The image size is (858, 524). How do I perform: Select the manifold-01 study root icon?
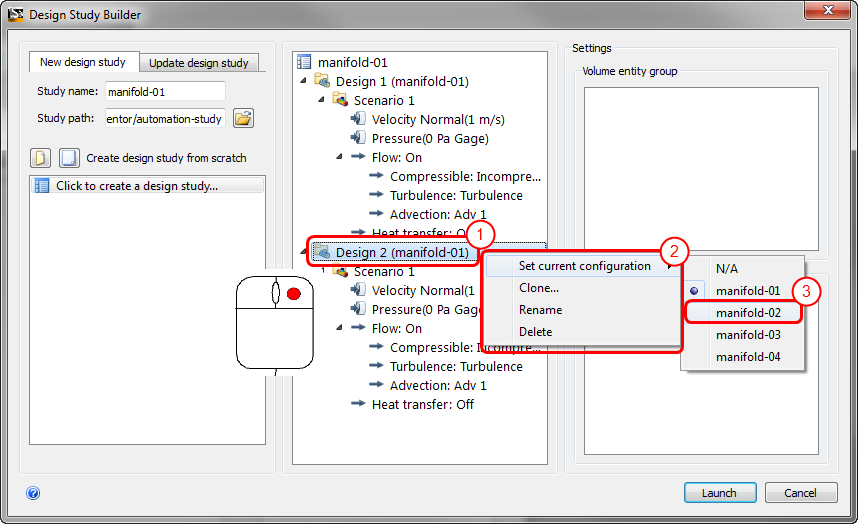point(304,62)
